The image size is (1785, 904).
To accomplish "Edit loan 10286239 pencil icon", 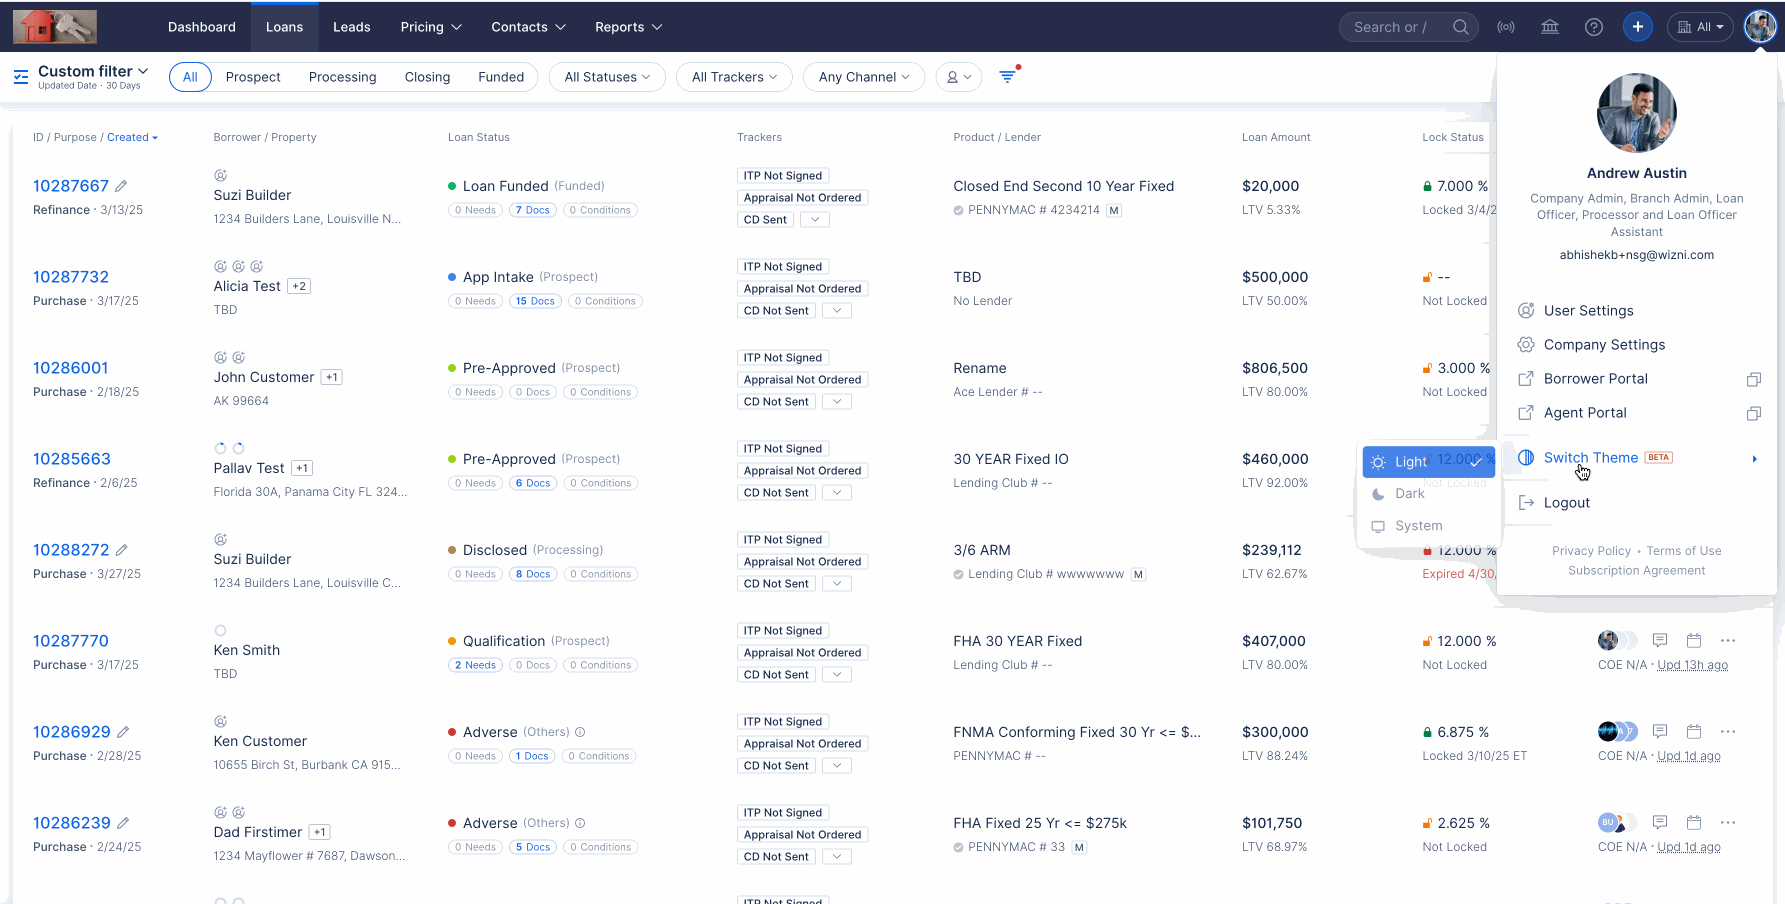I will (x=123, y=823).
